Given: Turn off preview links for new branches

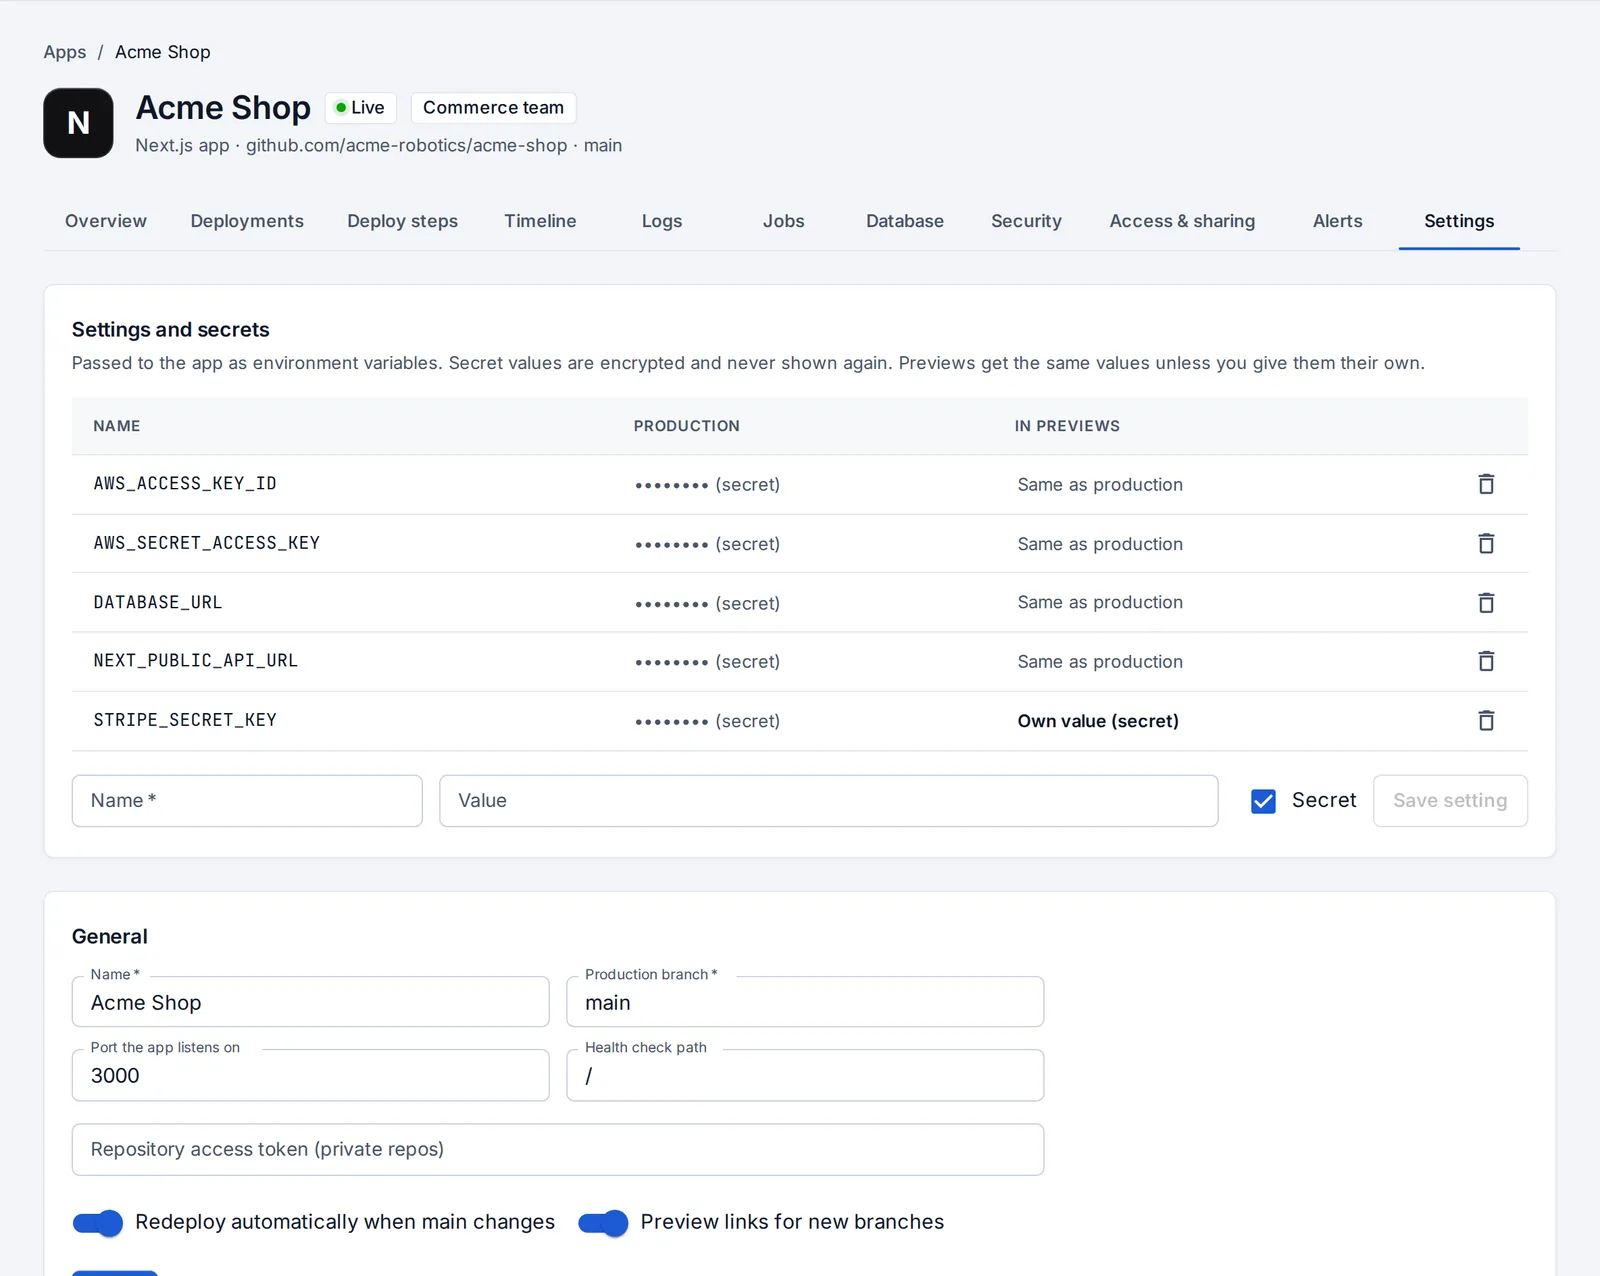Looking at the screenshot, I should 603,1222.
